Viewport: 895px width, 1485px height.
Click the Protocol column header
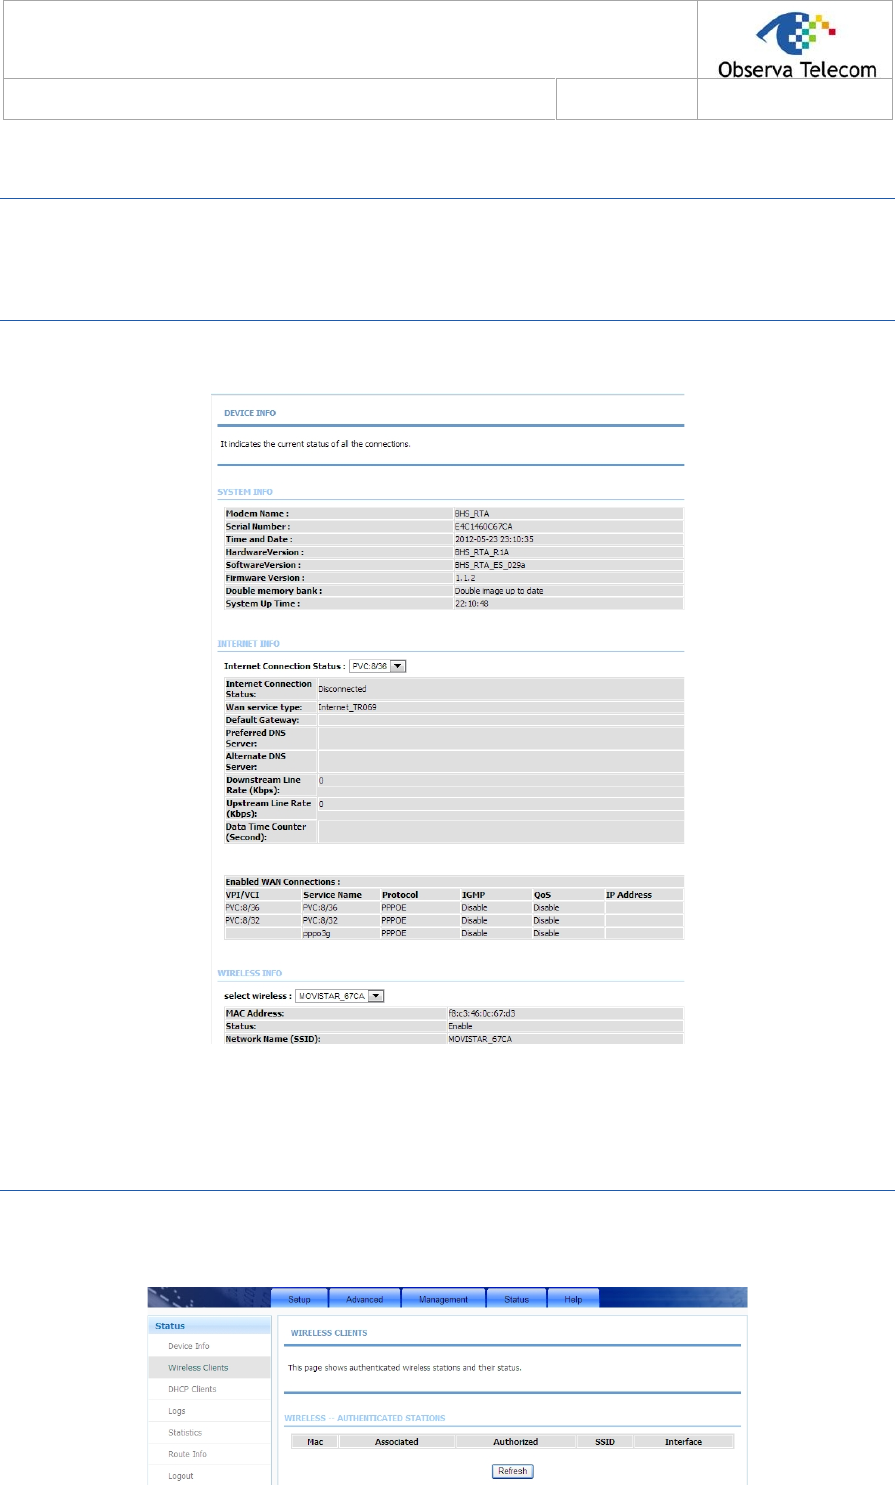point(400,895)
